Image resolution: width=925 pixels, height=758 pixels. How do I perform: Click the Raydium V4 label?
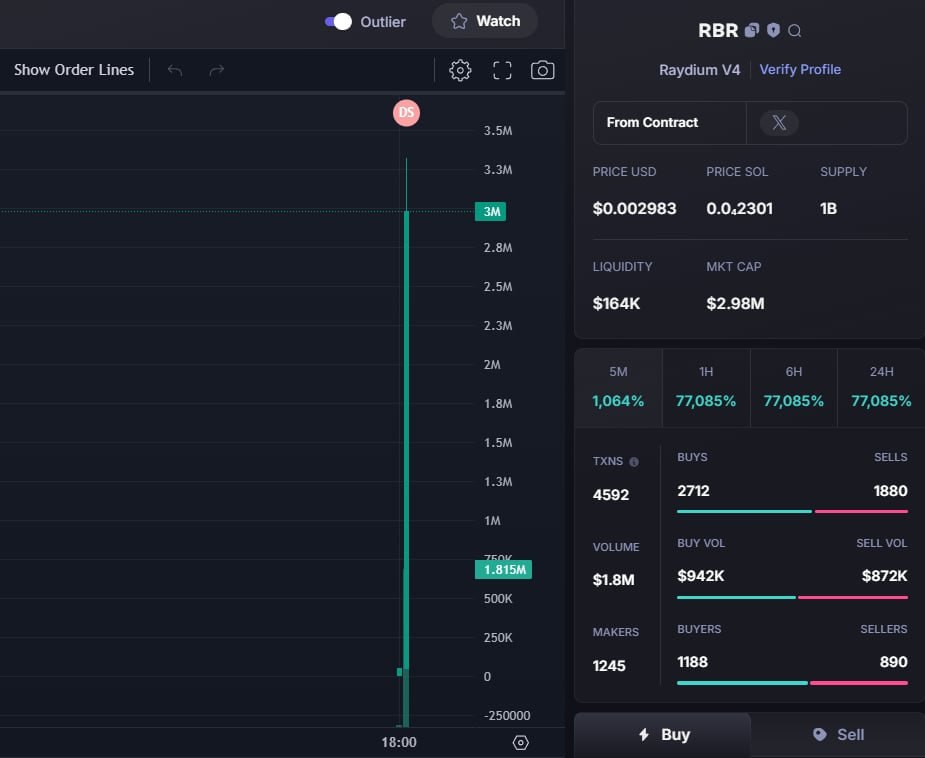tap(699, 70)
